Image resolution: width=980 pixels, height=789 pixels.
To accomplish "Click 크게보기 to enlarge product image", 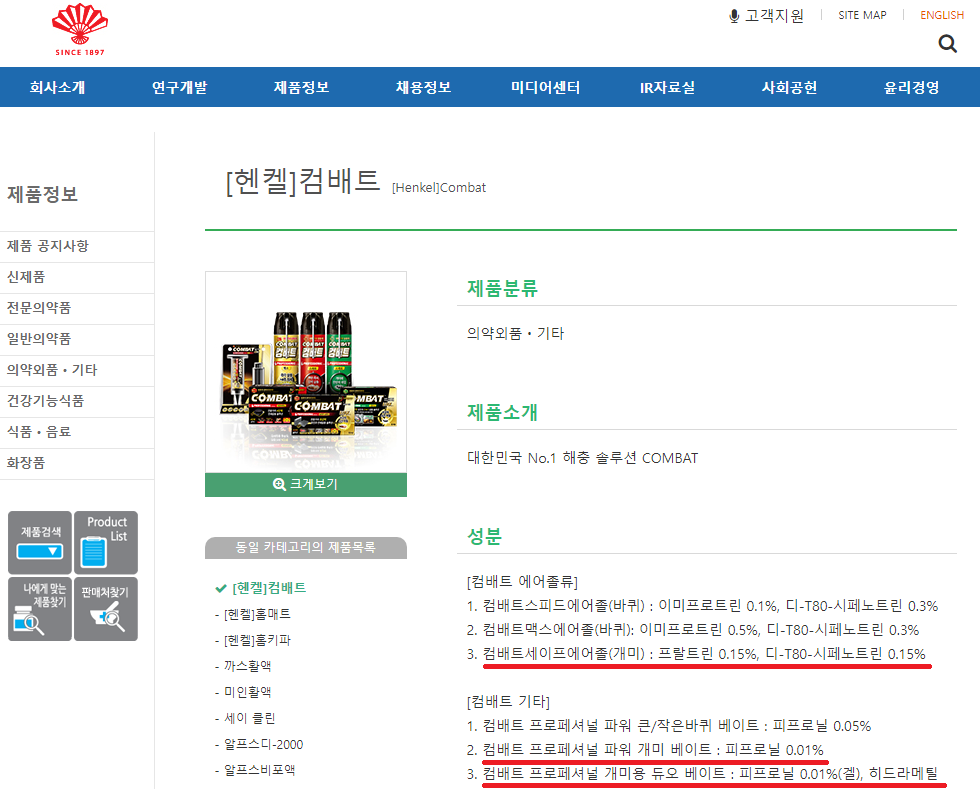I will pos(306,484).
